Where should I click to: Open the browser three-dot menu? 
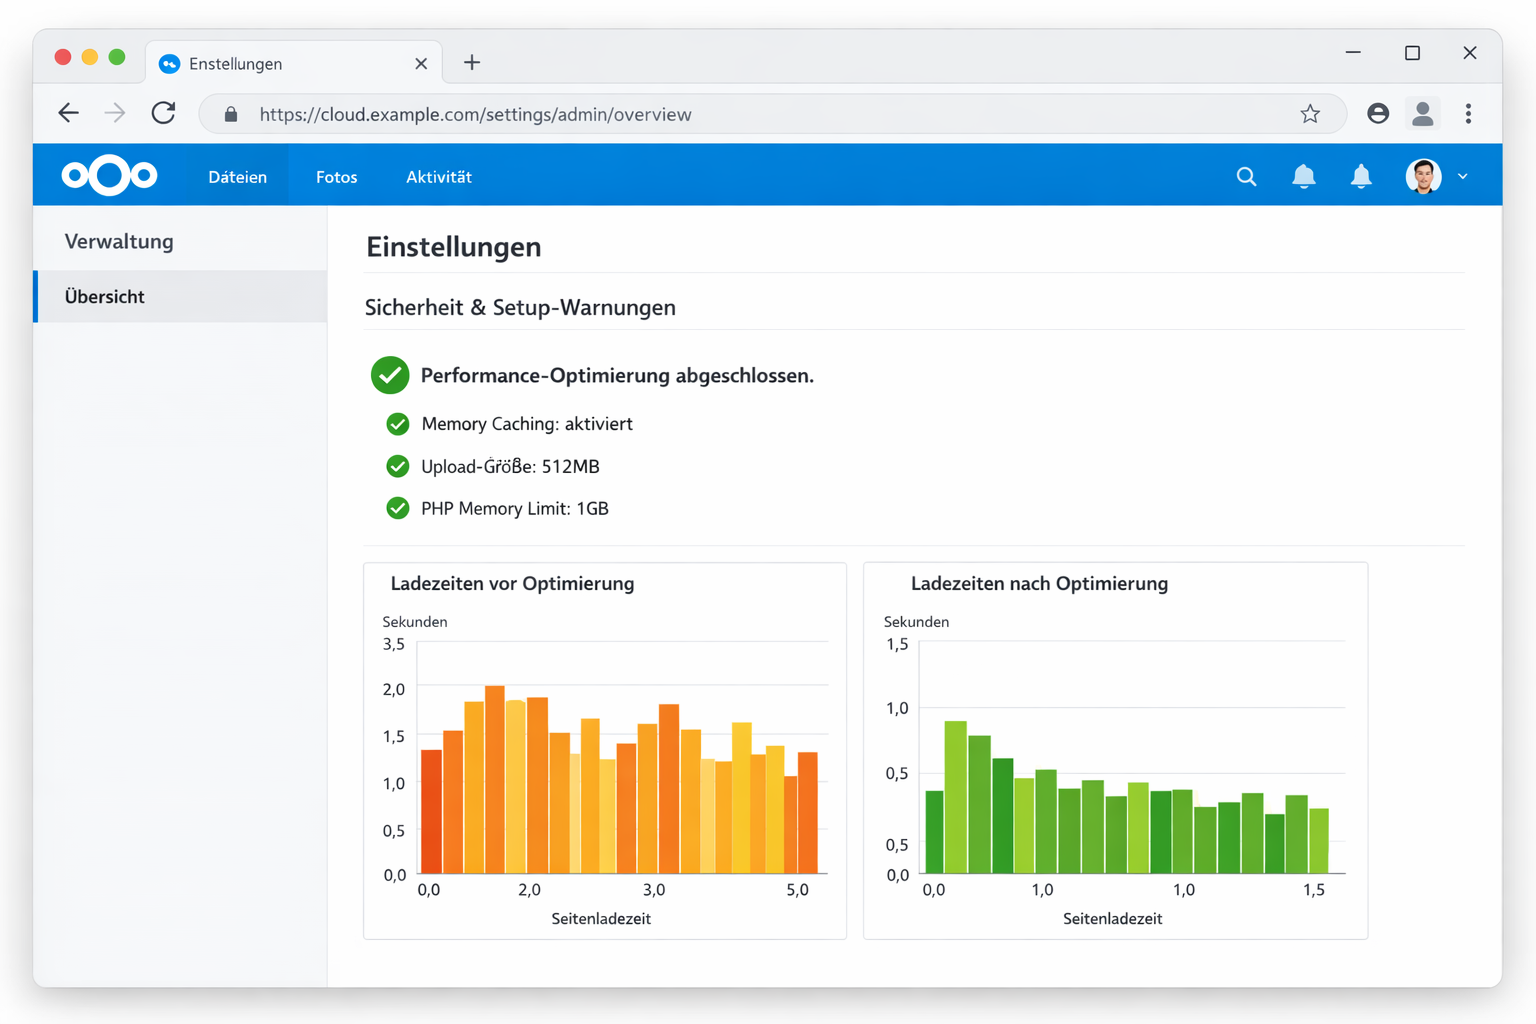pyautogui.click(x=1469, y=113)
